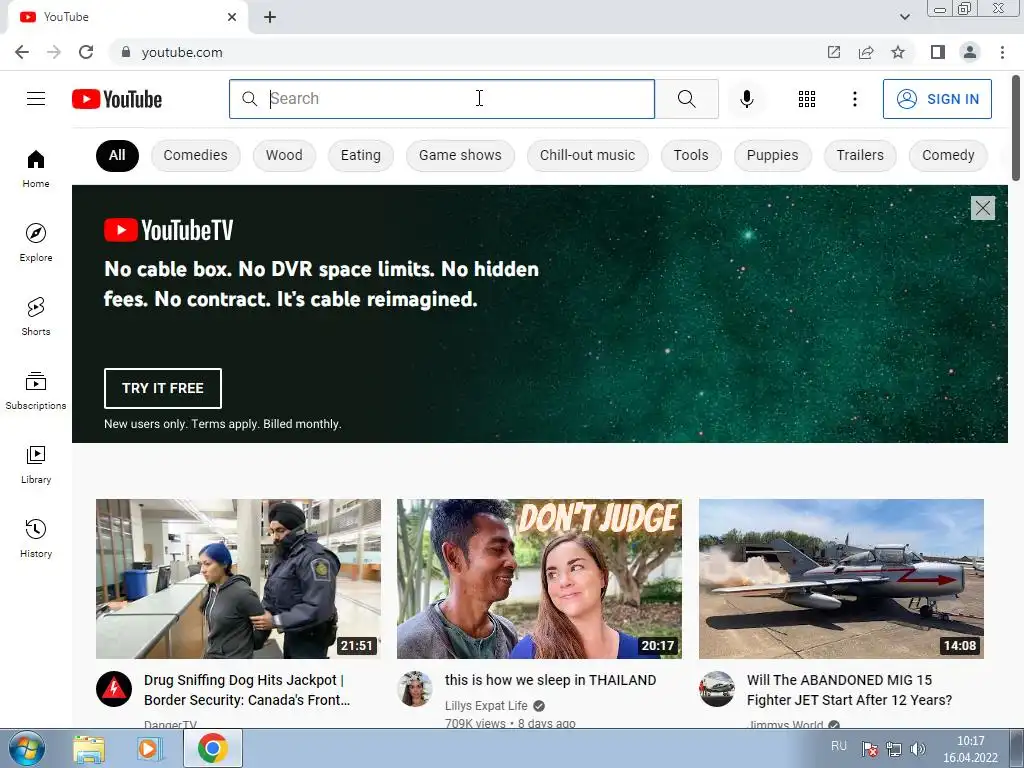Expand the tab search chevron
The height and width of the screenshot is (768, 1024).
(x=904, y=17)
